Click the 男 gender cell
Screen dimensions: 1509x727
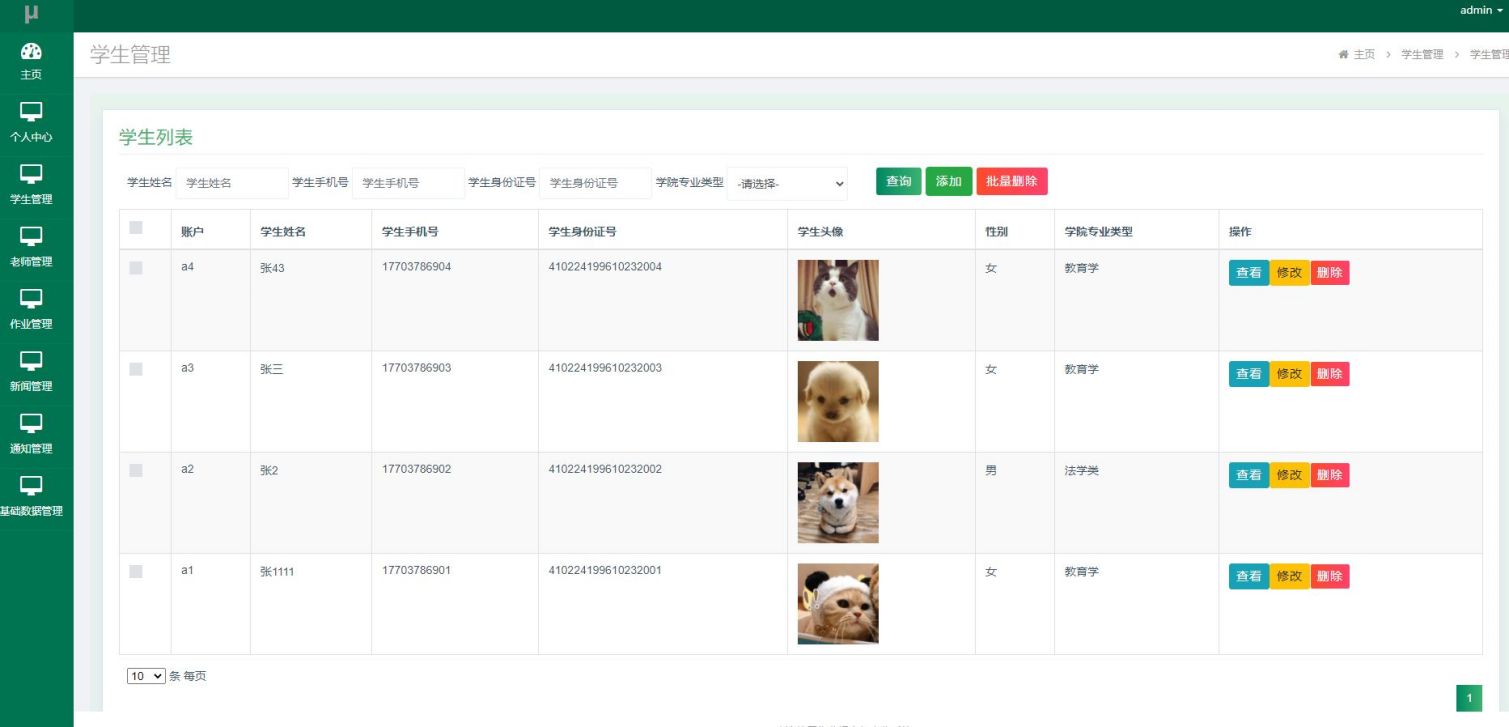(991, 470)
